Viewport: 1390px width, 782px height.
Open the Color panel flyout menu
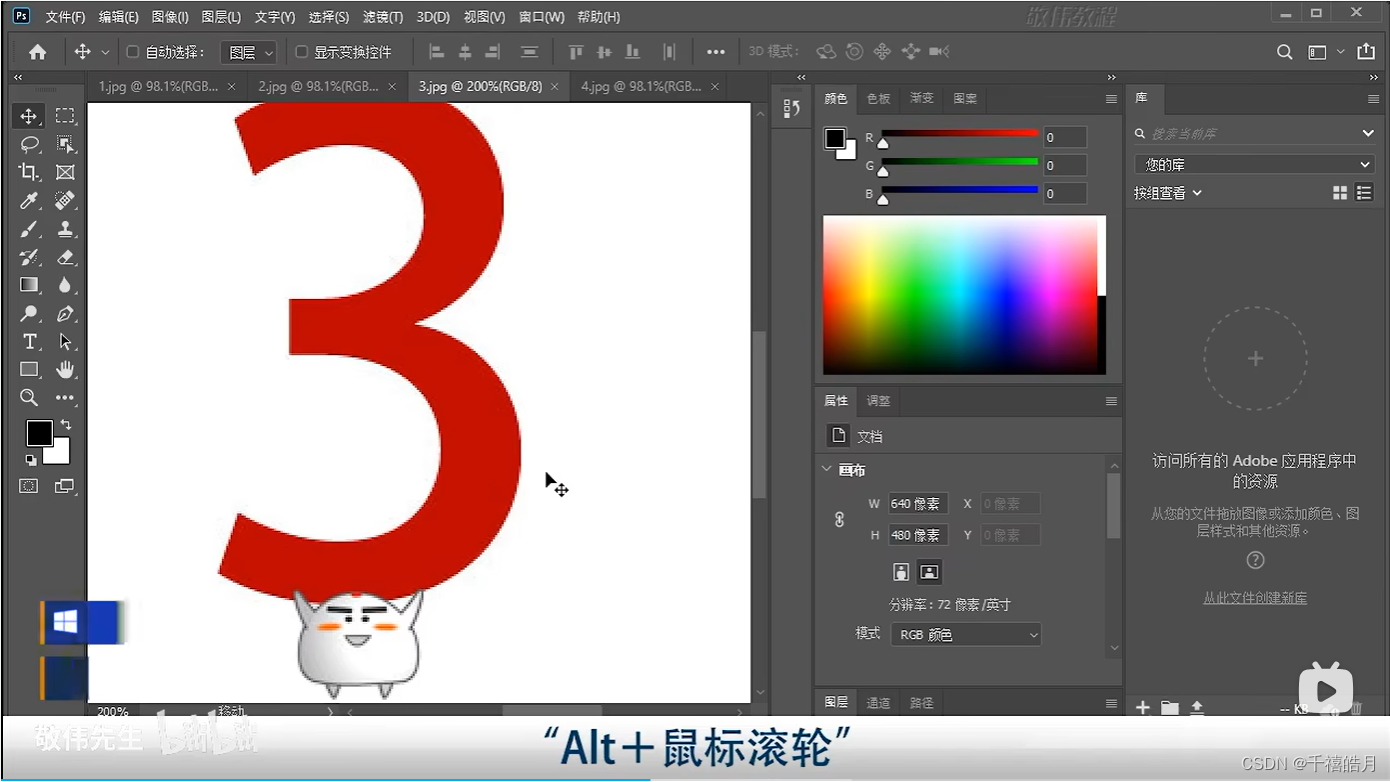point(1111,99)
